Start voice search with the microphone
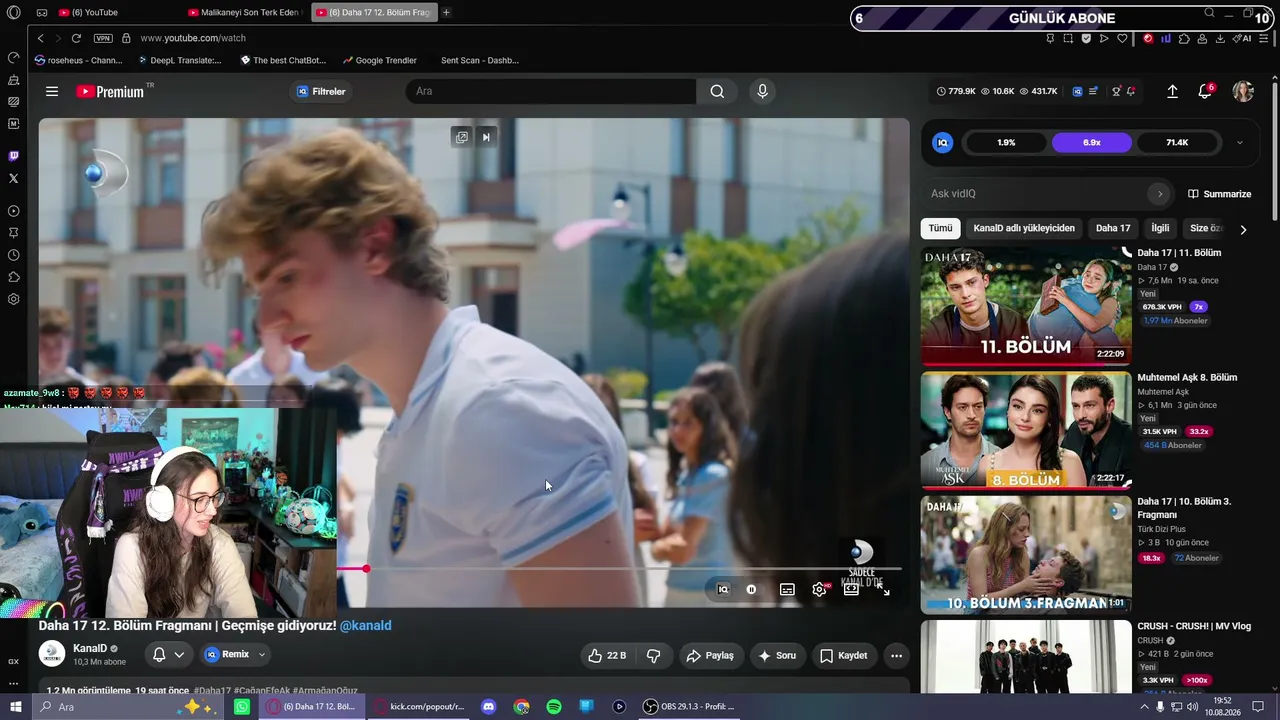The height and width of the screenshot is (720, 1280). (762, 91)
